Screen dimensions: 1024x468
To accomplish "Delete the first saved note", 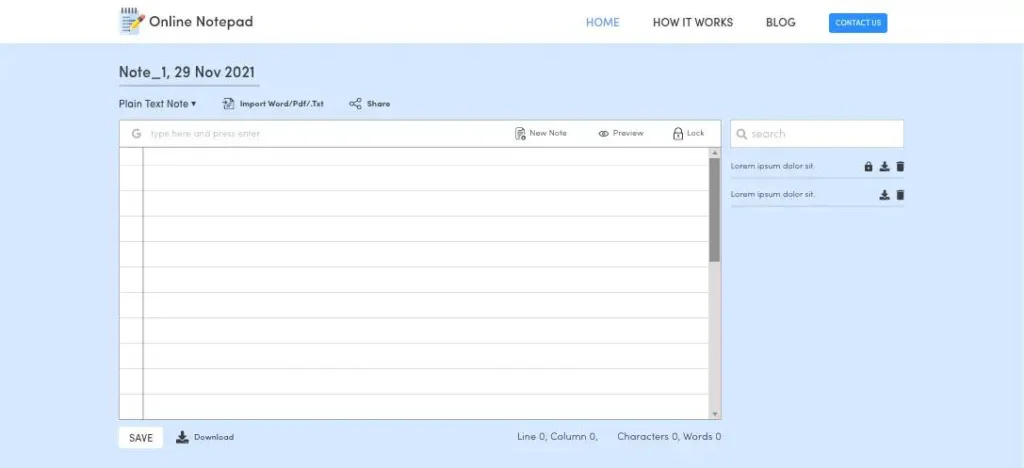I will [x=900, y=167].
